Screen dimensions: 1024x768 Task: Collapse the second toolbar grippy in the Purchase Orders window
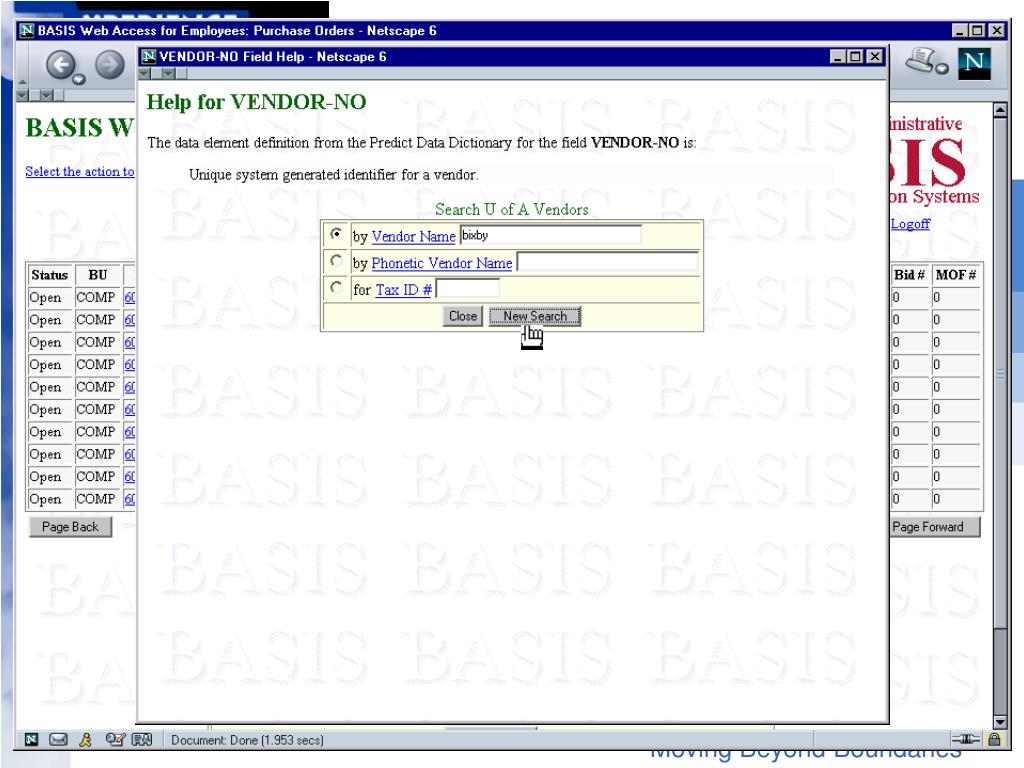tap(46, 96)
